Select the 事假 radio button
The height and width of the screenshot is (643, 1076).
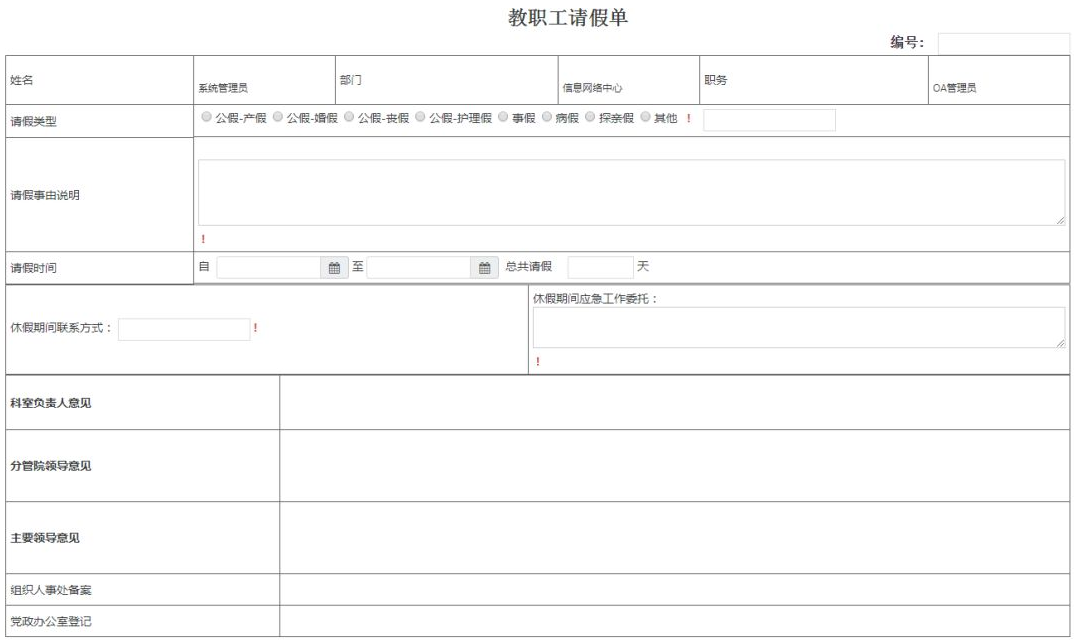click(503, 117)
